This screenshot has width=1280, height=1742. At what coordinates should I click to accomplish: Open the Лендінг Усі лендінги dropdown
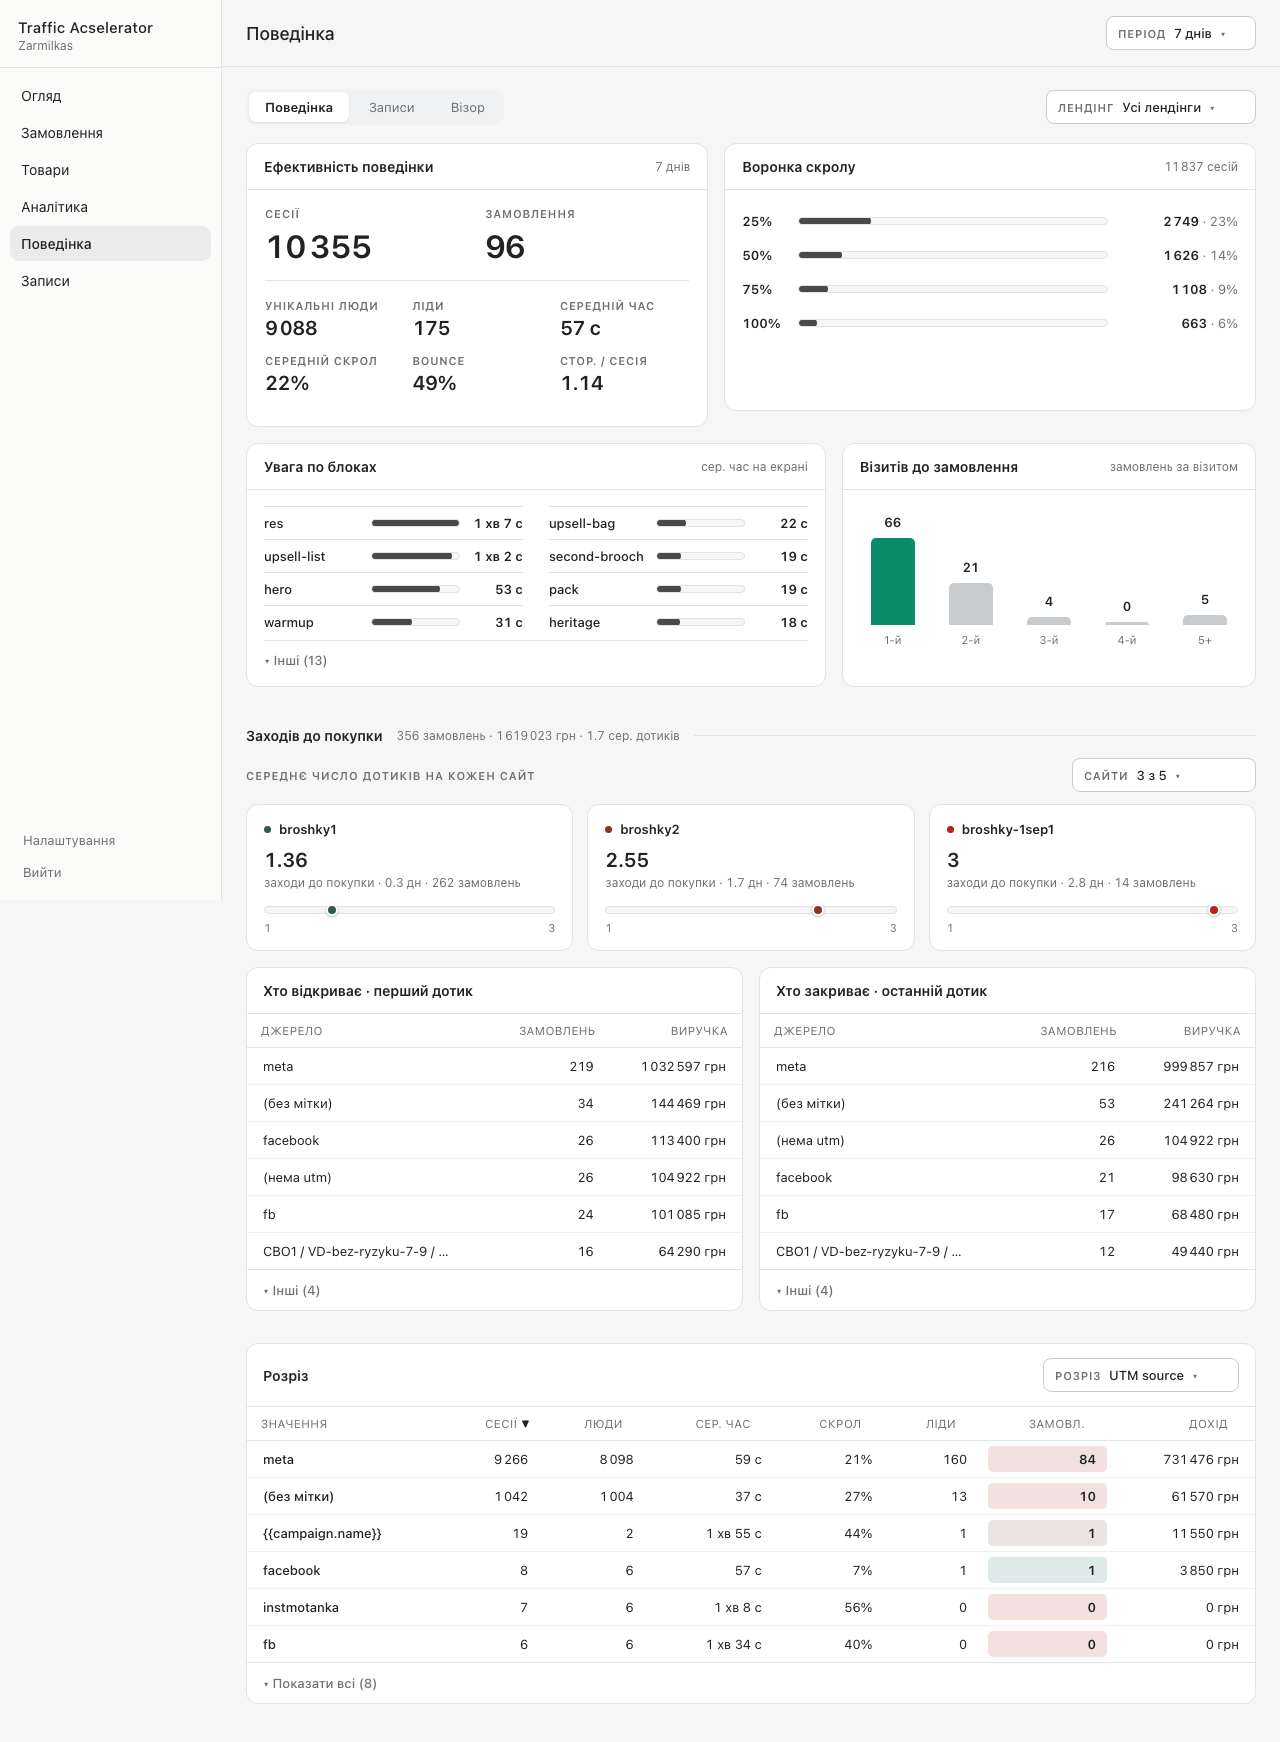tap(1150, 107)
